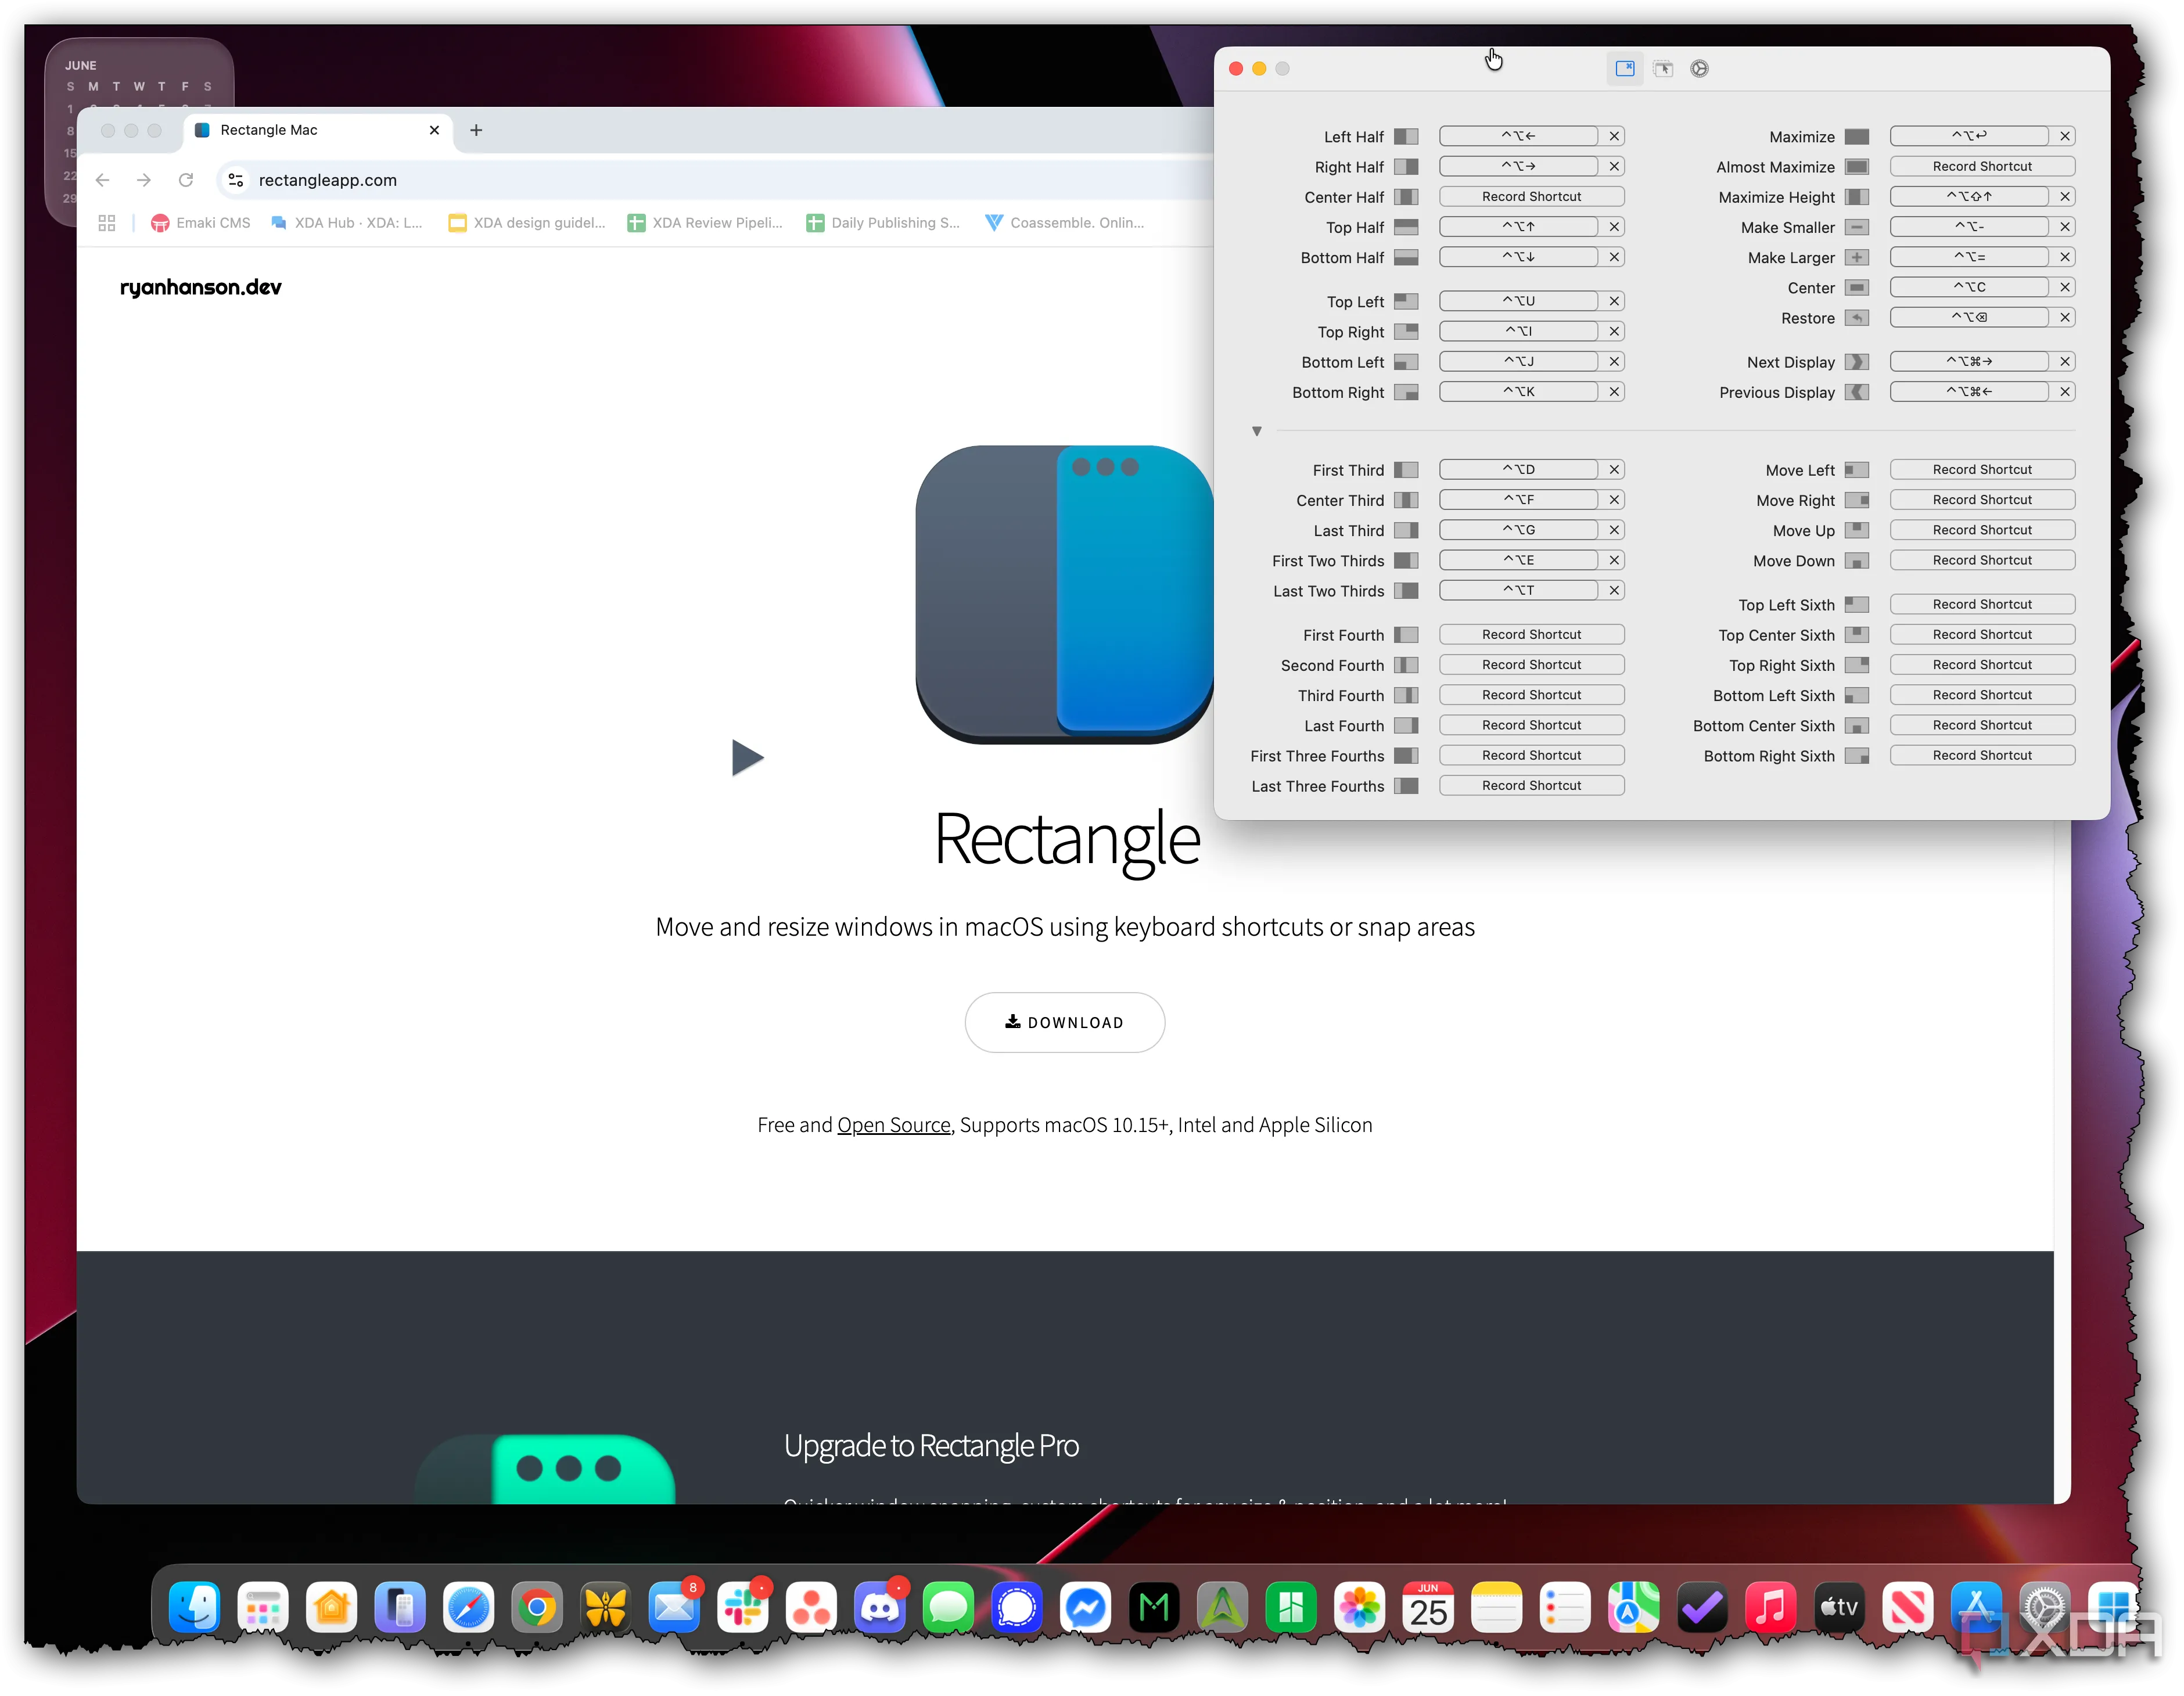Click the Download button
The width and height of the screenshot is (2184, 1696).
click(1064, 1022)
